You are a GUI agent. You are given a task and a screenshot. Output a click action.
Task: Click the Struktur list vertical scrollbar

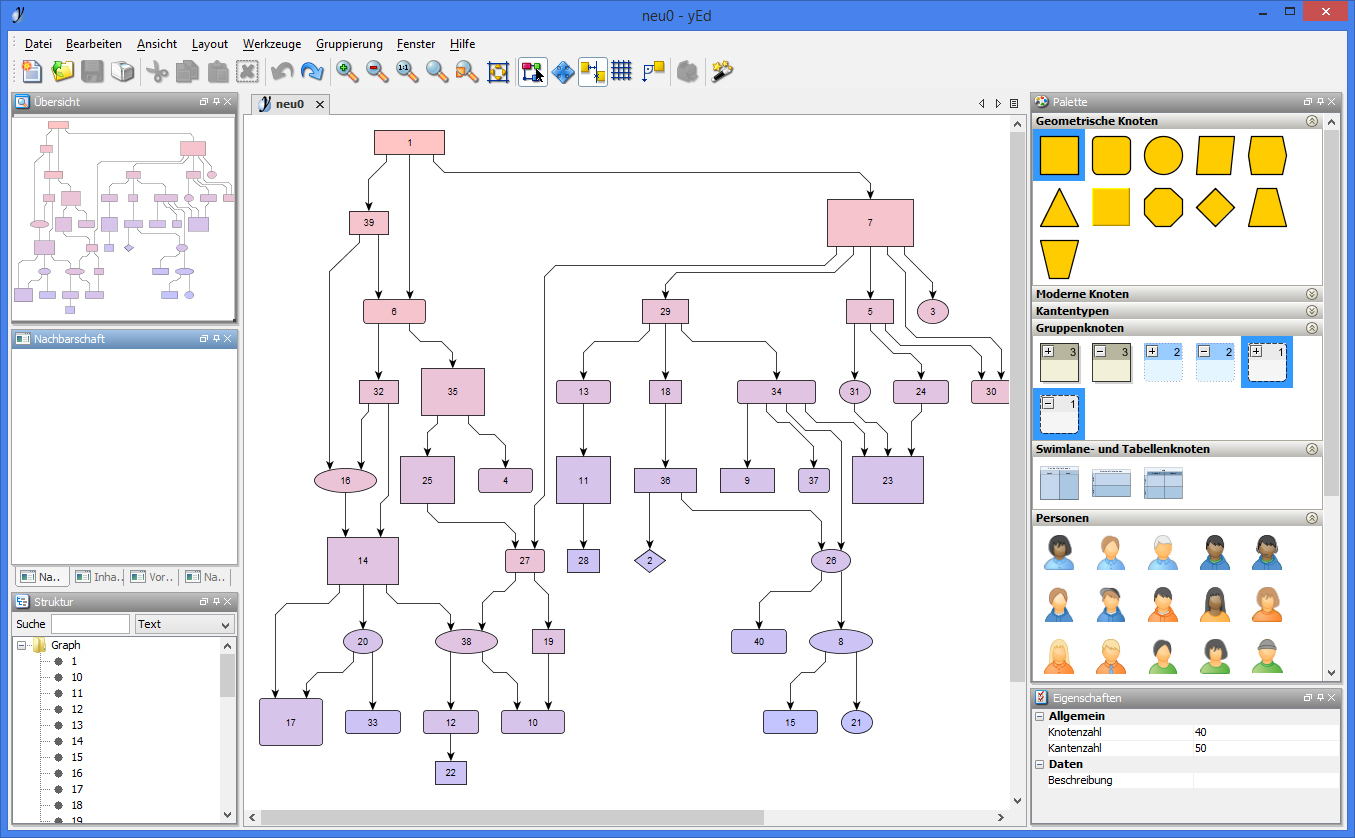point(228,675)
